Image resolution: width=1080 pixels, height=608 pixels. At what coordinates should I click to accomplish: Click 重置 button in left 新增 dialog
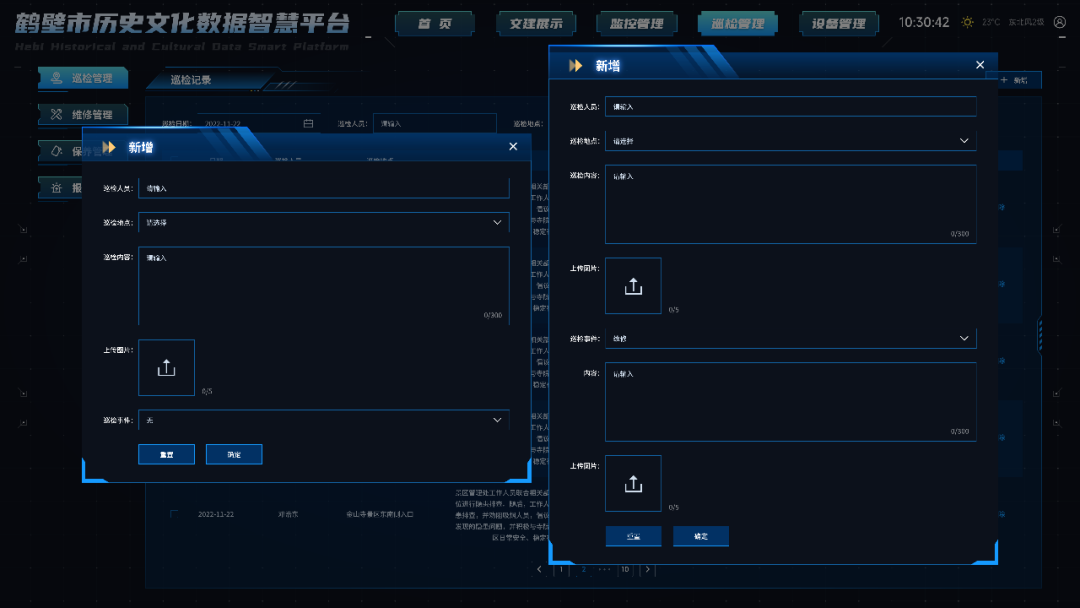pos(167,454)
